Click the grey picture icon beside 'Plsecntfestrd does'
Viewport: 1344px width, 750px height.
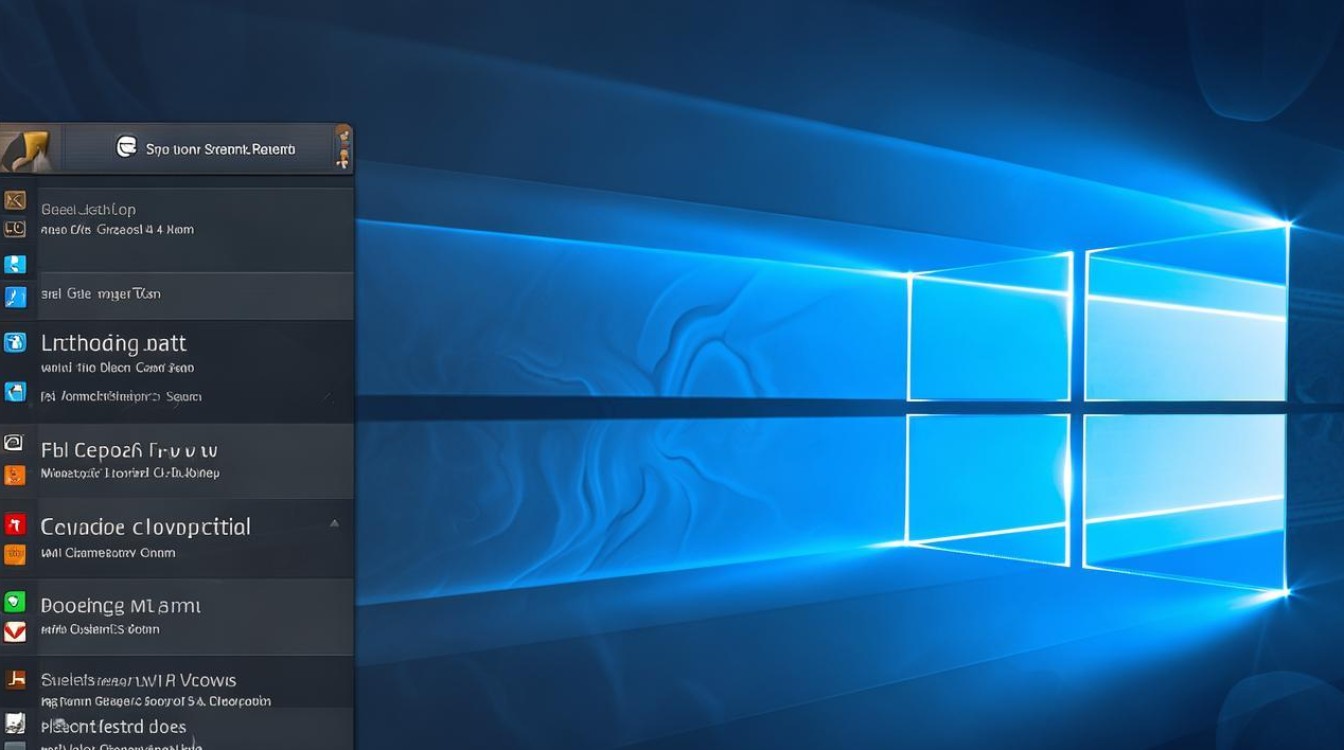(14, 723)
